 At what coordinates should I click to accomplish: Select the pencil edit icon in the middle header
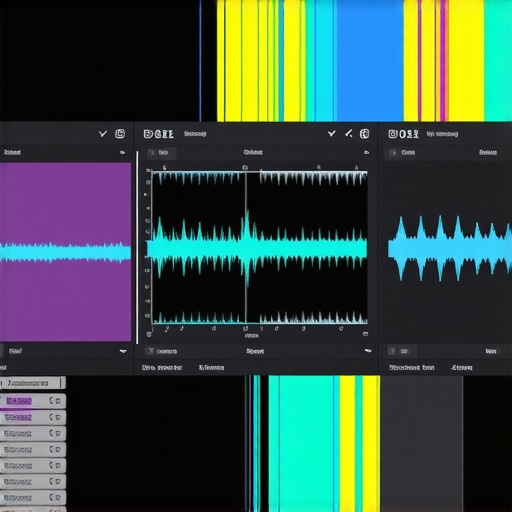pos(348,134)
